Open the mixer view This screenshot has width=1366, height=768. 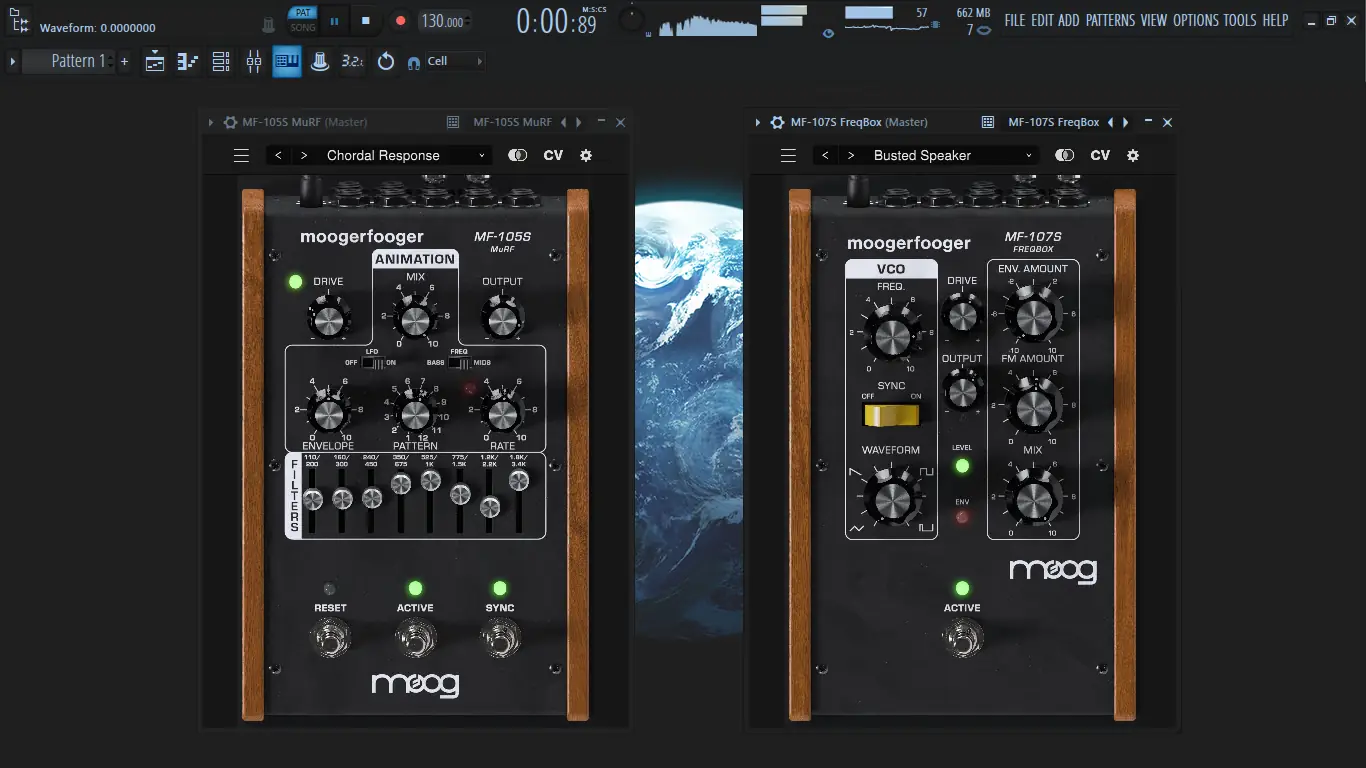[x=254, y=62]
